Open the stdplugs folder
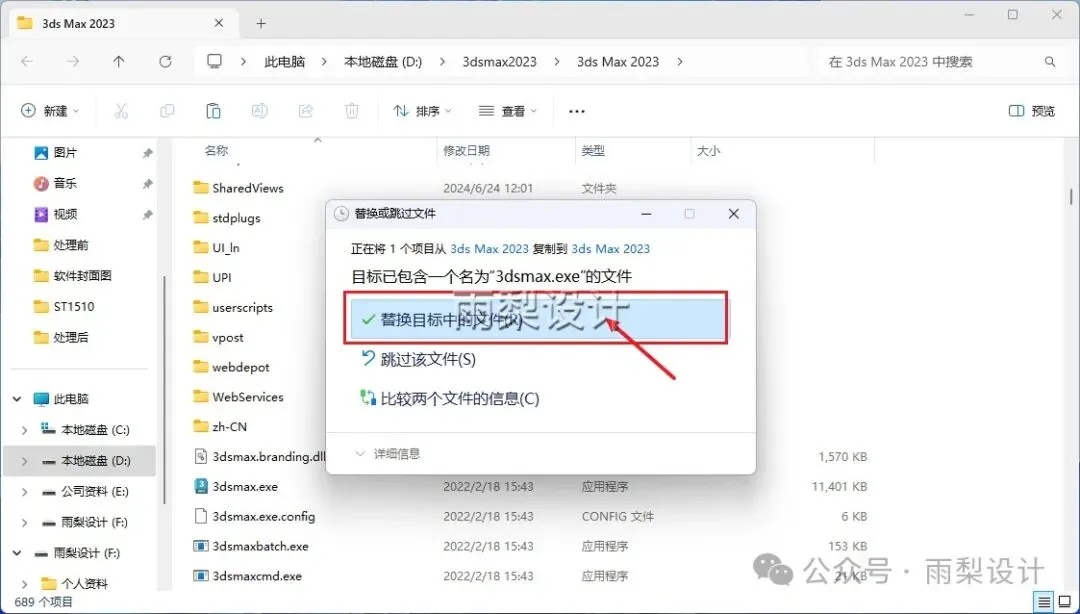Image resolution: width=1080 pixels, height=614 pixels. point(236,218)
